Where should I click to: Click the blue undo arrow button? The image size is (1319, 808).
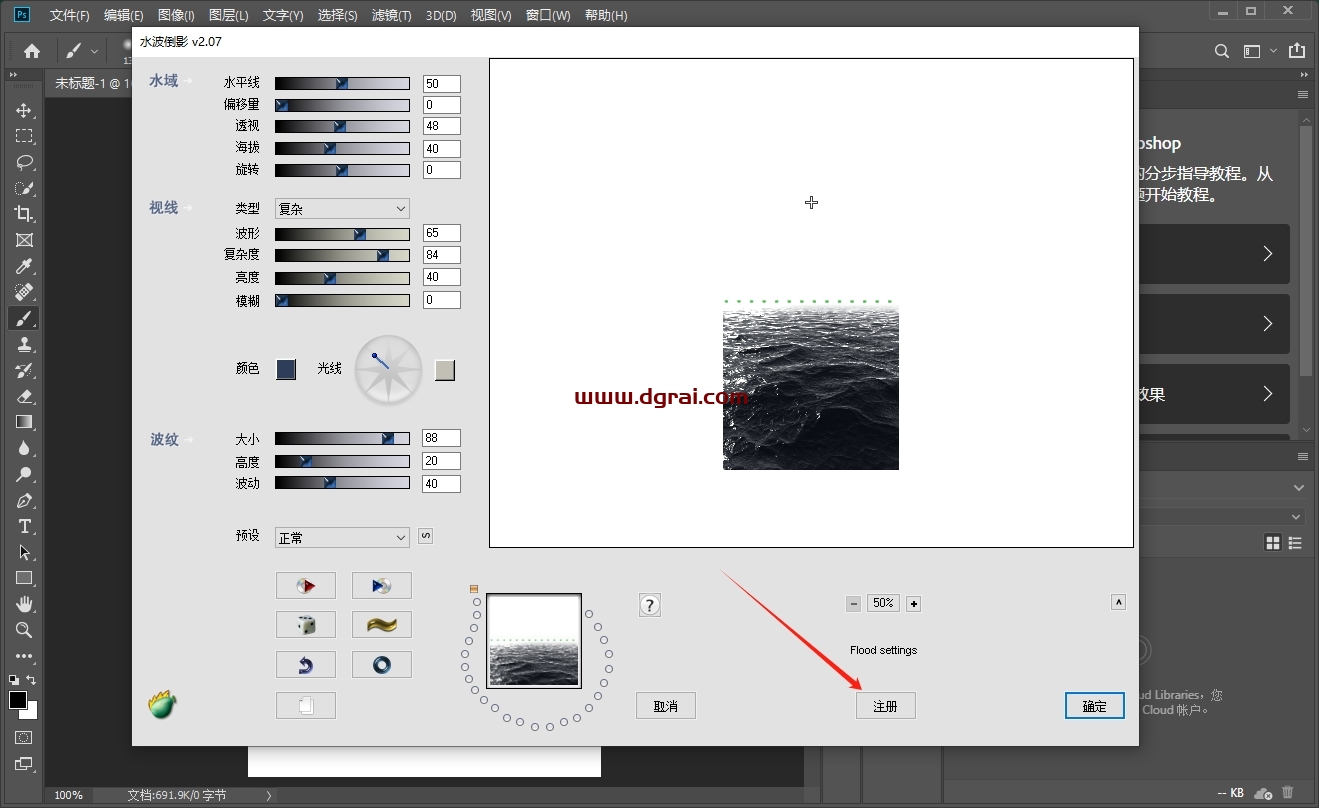(306, 664)
